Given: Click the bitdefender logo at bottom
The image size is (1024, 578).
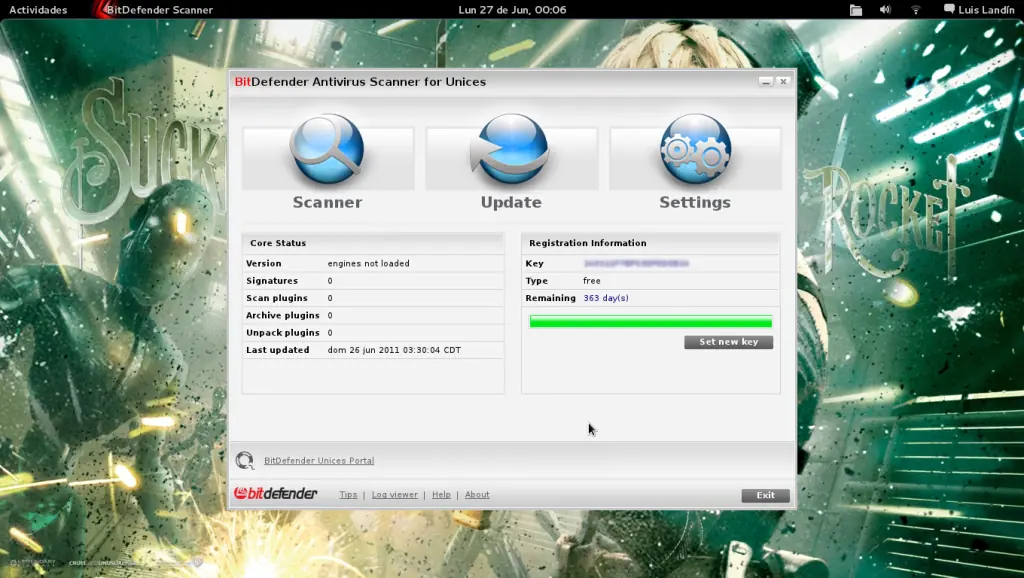Looking at the screenshot, I should pyautogui.click(x=276, y=494).
